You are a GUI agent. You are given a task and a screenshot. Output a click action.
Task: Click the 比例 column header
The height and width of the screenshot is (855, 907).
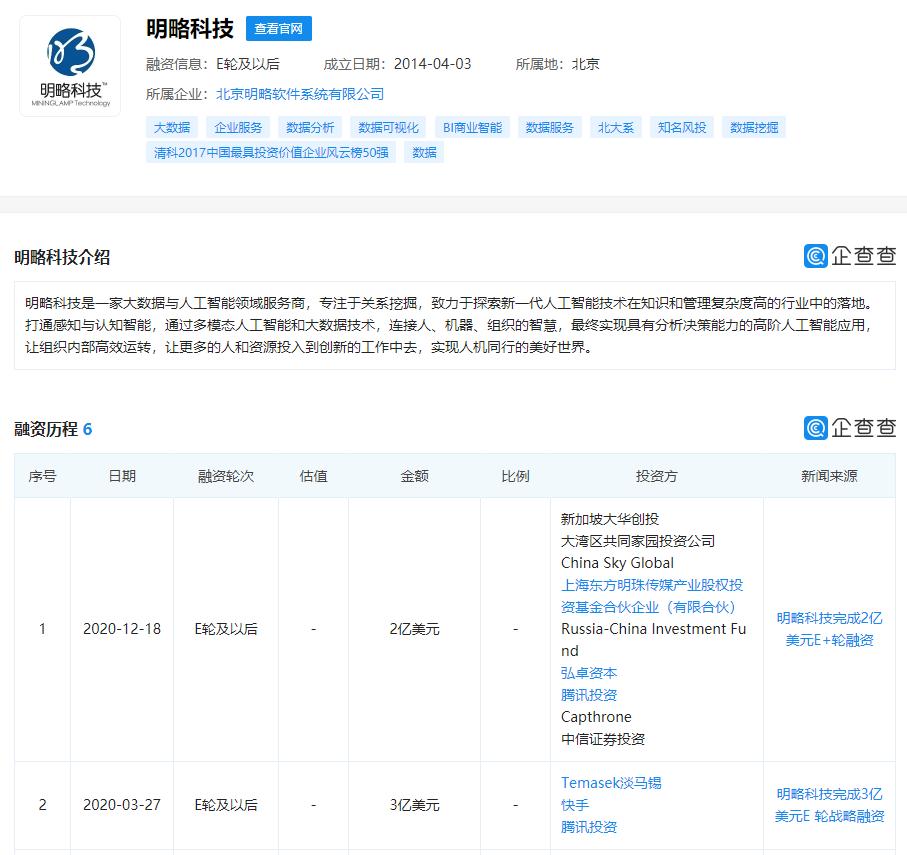(515, 476)
